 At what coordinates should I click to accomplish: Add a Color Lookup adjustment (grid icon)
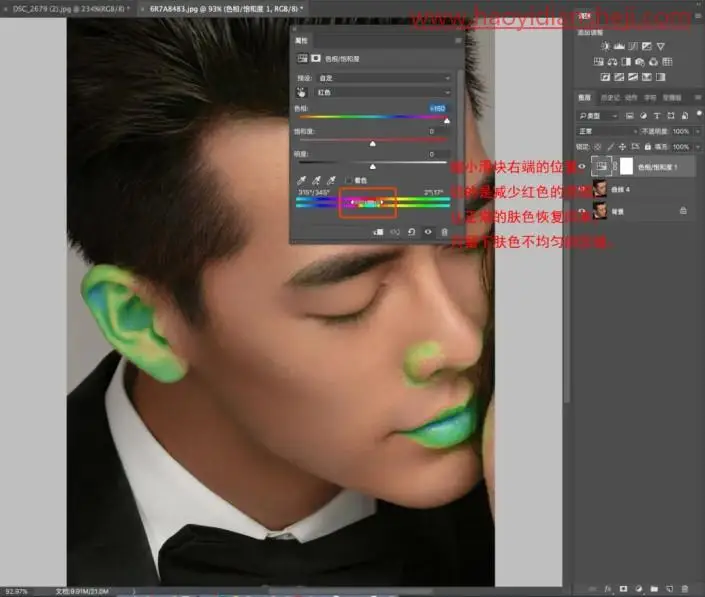pyautogui.click(x=667, y=62)
